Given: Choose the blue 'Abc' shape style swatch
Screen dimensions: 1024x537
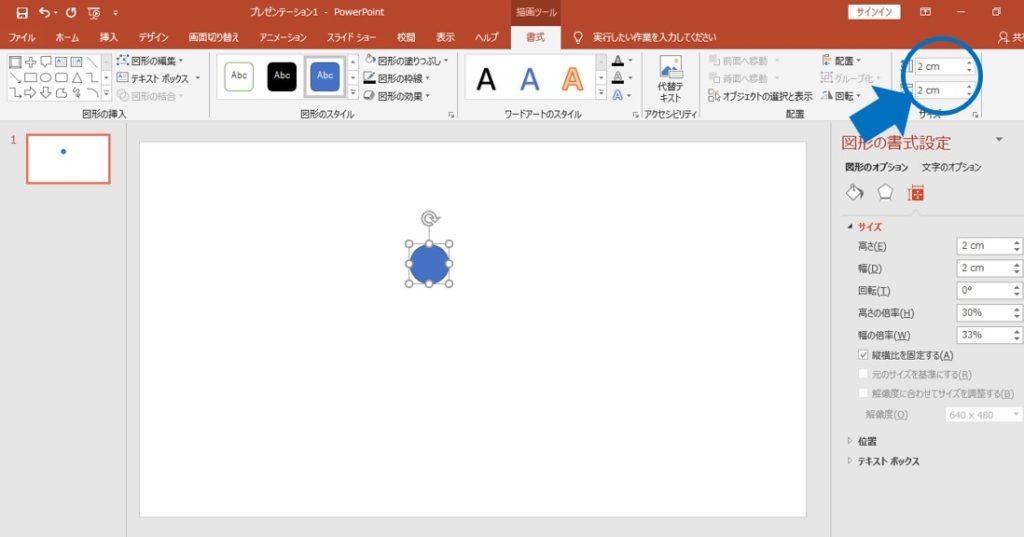Looking at the screenshot, I should pos(325,76).
